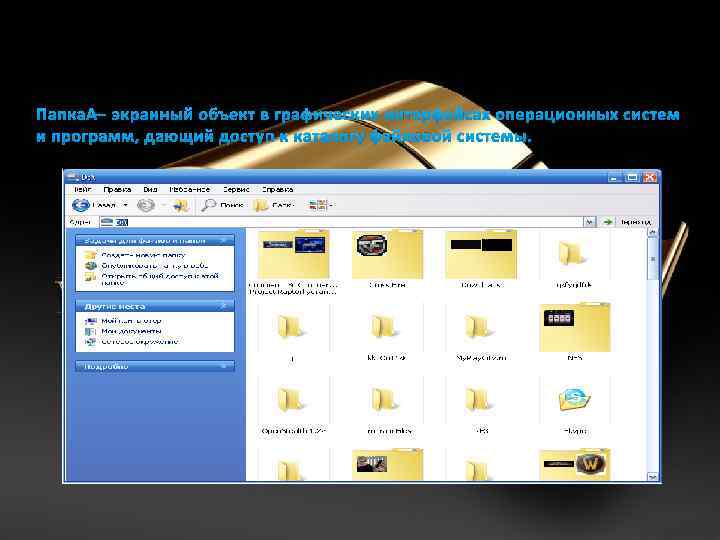This screenshot has height=540, width=720.
Task: Go back with the Назад arrow icon
Action: coord(81,205)
